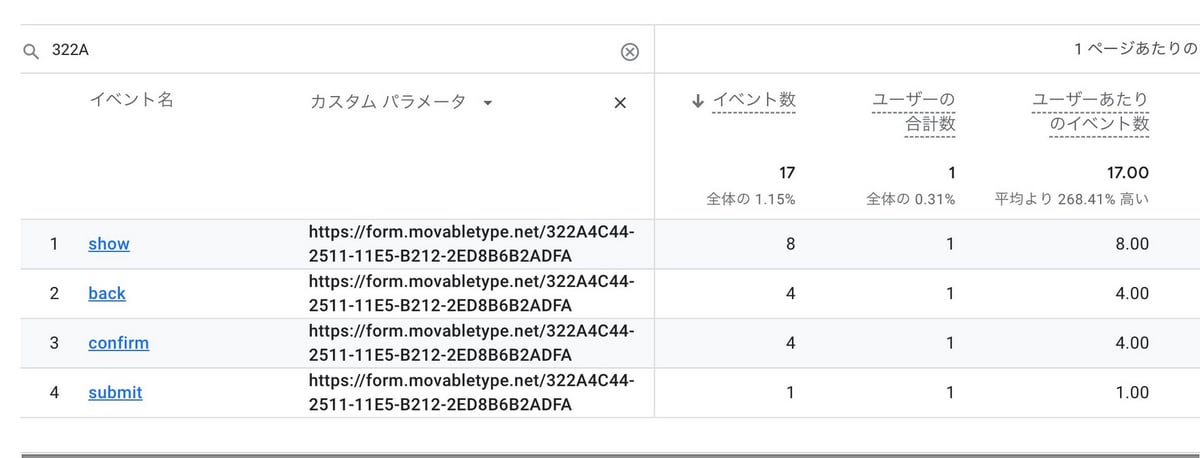
Task: Open the confirm event link
Action: 118,343
